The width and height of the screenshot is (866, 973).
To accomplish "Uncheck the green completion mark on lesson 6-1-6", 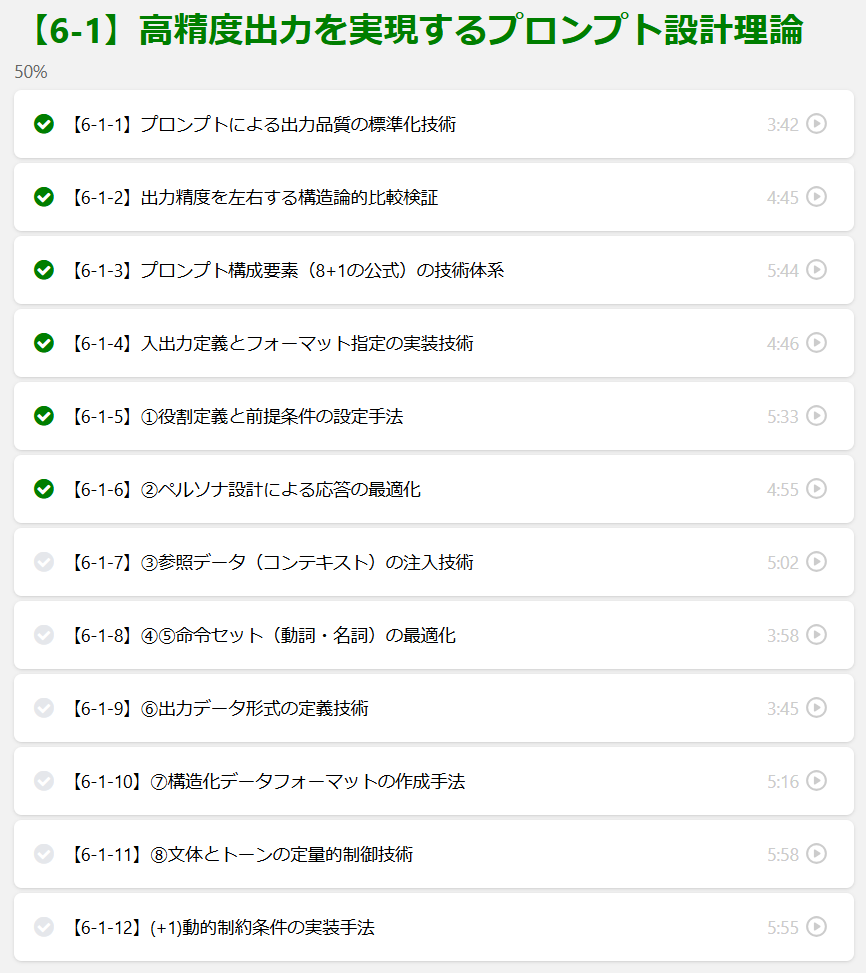I will click(x=44, y=489).
